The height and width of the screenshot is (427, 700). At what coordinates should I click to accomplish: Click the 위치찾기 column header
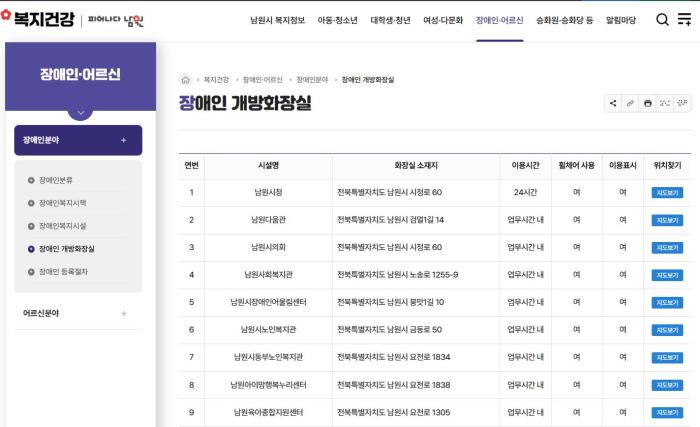[667, 165]
